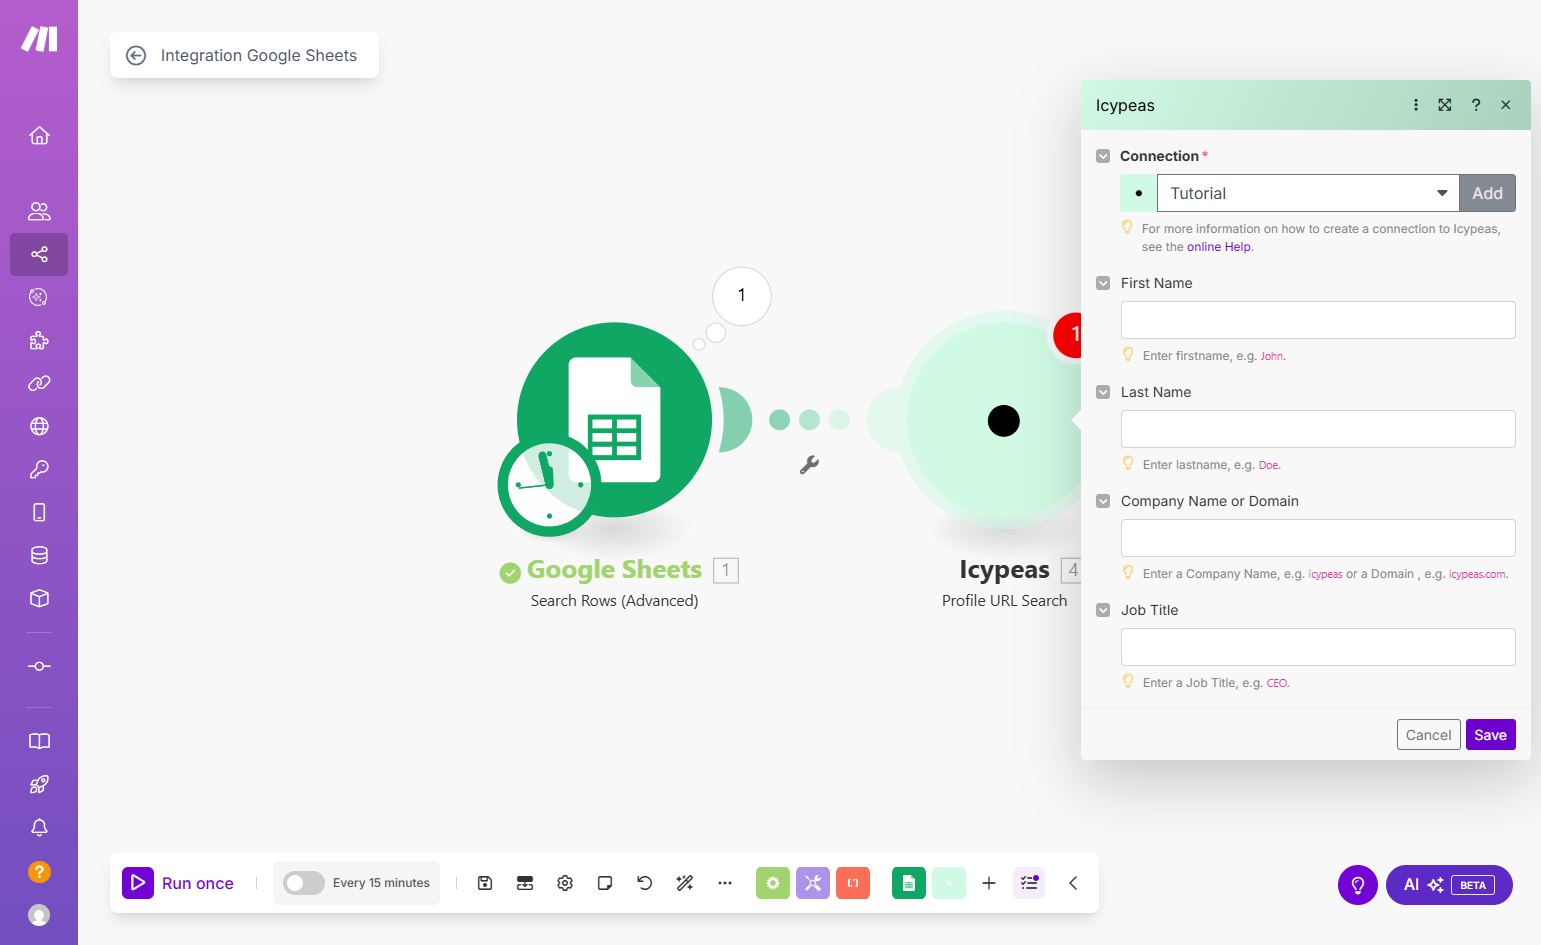Open the orange Text parser icon
This screenshot has height=945, width=1541.
[853, 883]
